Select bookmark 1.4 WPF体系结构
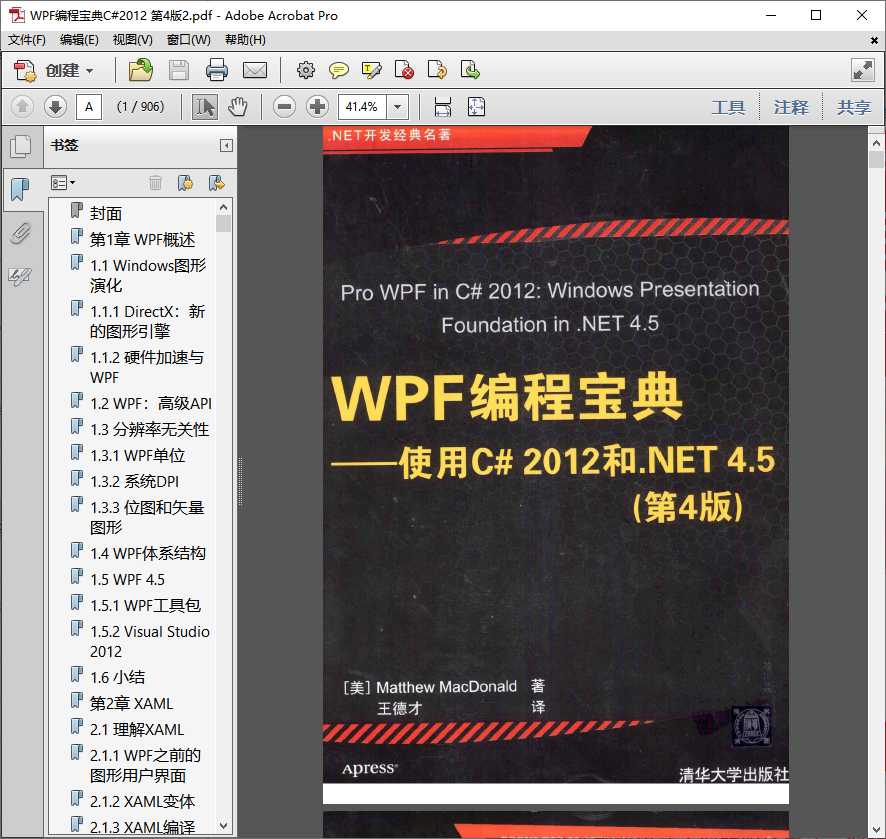886x839 pixels. 147,553
